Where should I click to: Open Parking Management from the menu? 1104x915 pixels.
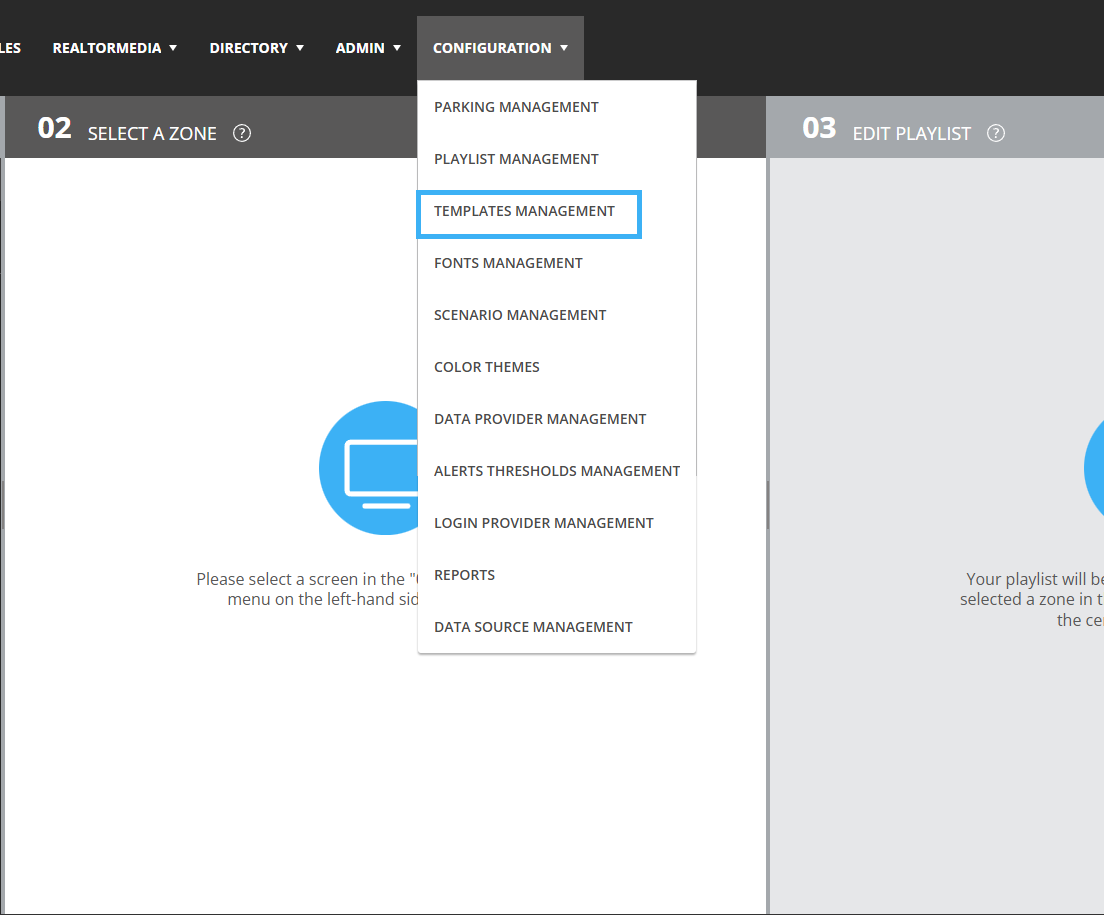point(516,107)
